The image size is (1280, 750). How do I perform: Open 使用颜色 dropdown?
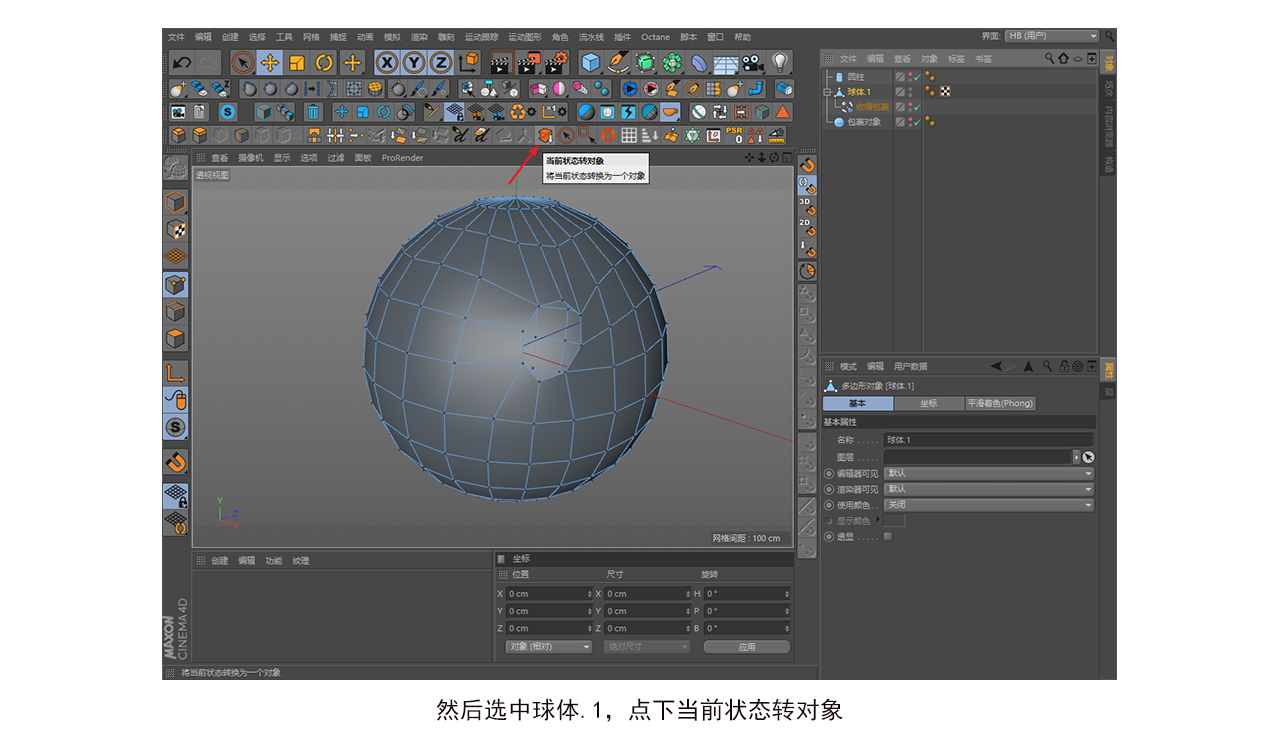click(989, 505)
